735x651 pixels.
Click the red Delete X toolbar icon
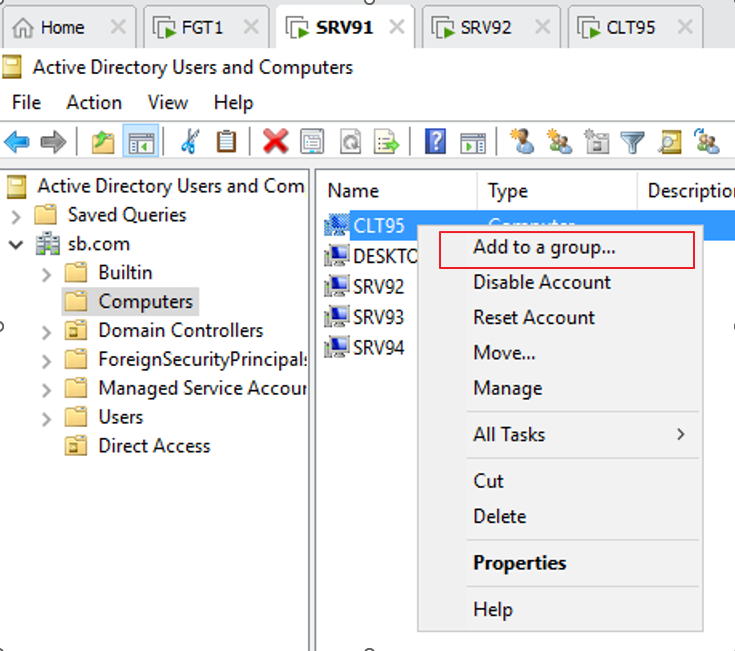coord(275,142)
